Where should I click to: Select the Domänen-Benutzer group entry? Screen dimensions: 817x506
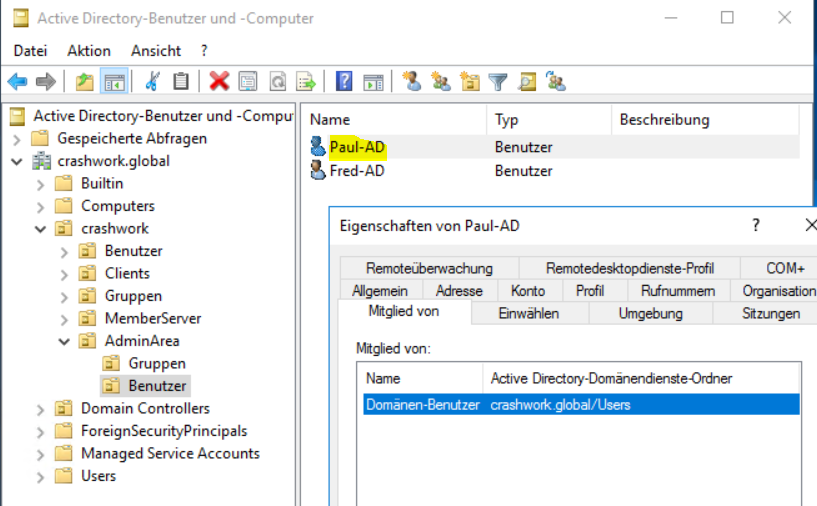tap(581, 404)
